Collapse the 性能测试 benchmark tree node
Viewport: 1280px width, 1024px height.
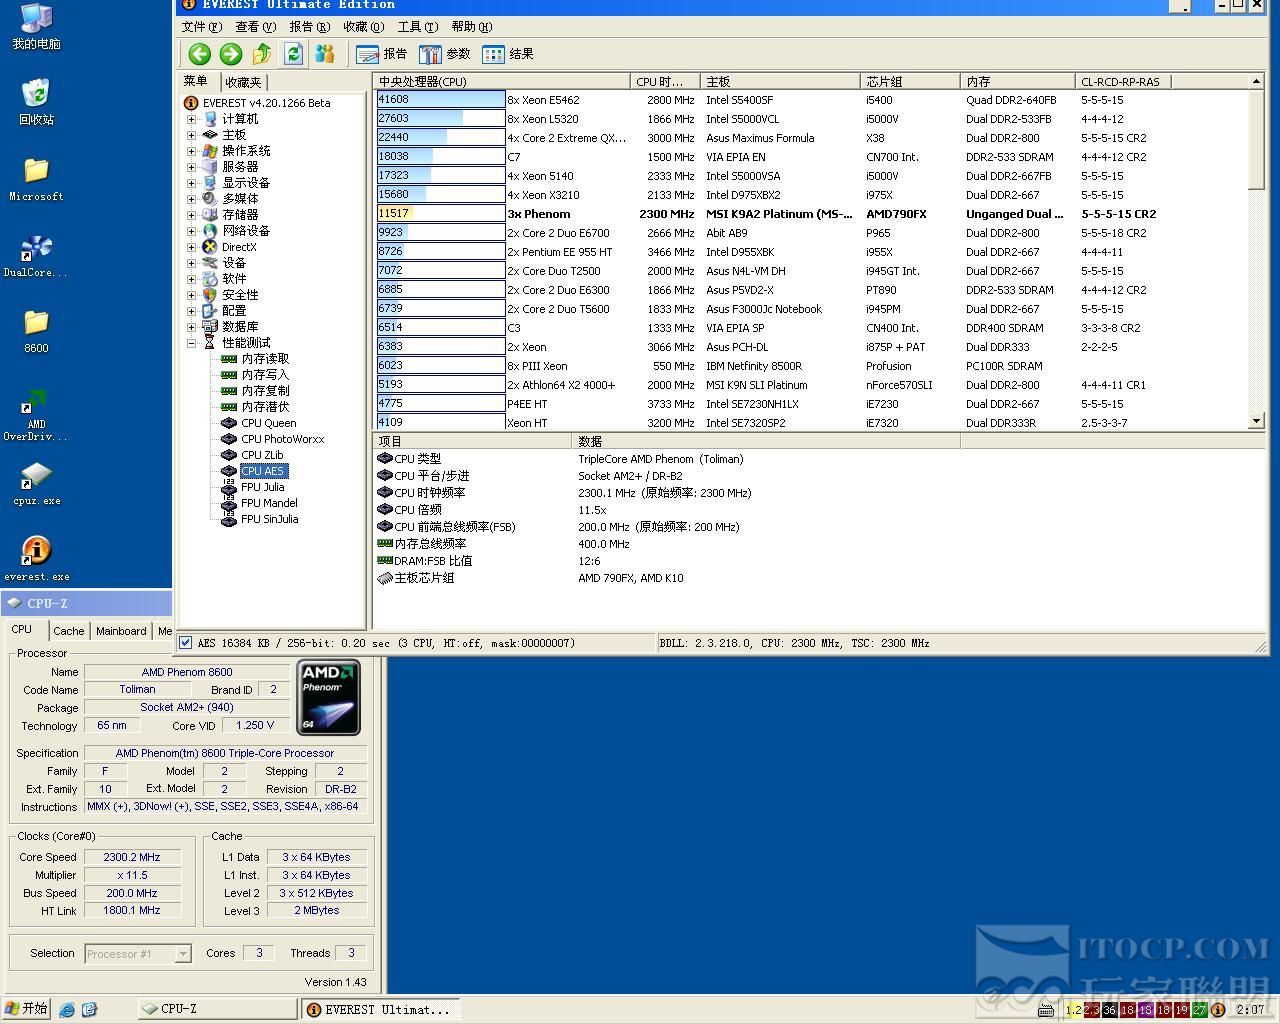click(x=191, y=343)
